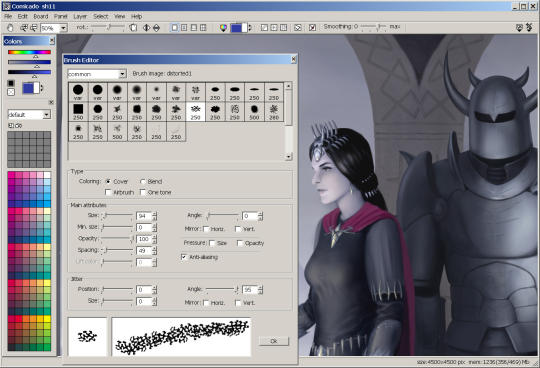Image resolution: width=540 pixels, height=368 pixels.
Task: Open the color wheel picker in toolbar
Action: pos(223,28)
